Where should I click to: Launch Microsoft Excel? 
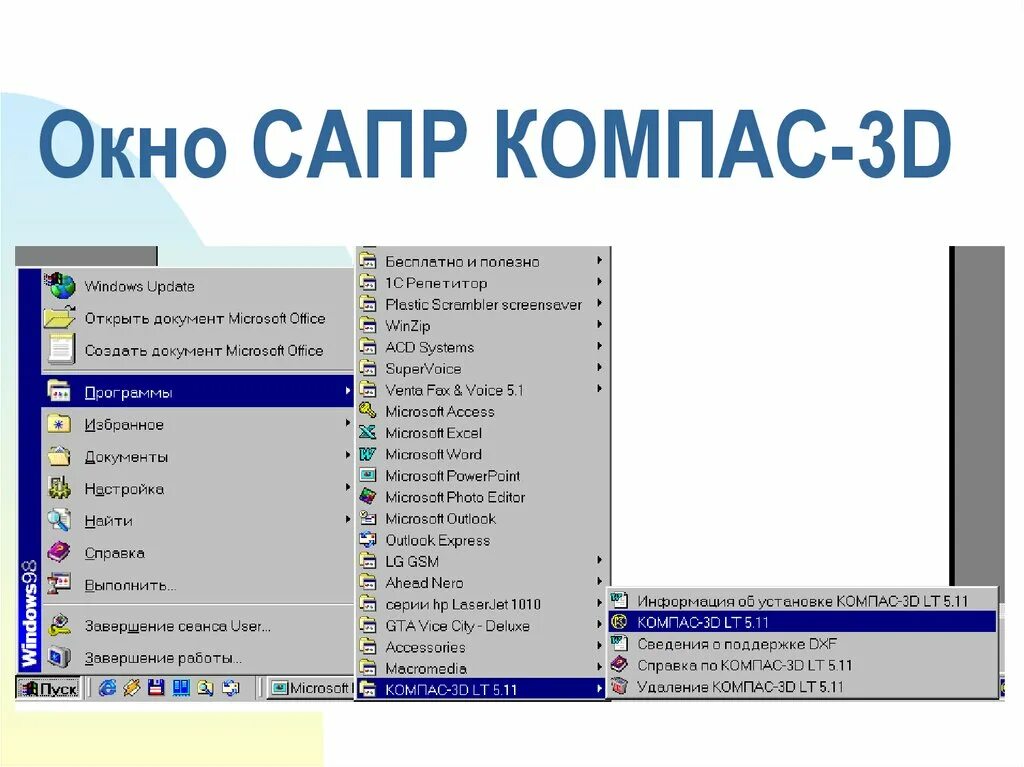point(481,432)
